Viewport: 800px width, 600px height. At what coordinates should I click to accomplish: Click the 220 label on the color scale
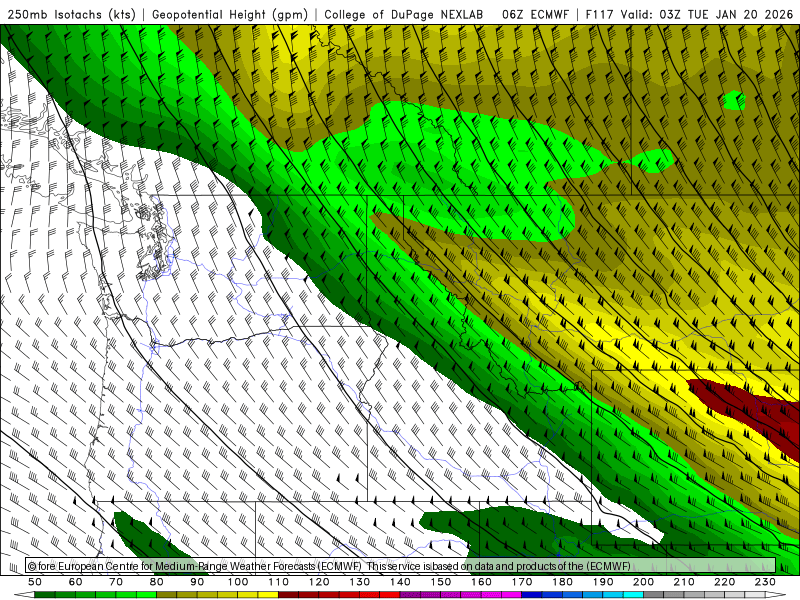(x=724, y=582)
